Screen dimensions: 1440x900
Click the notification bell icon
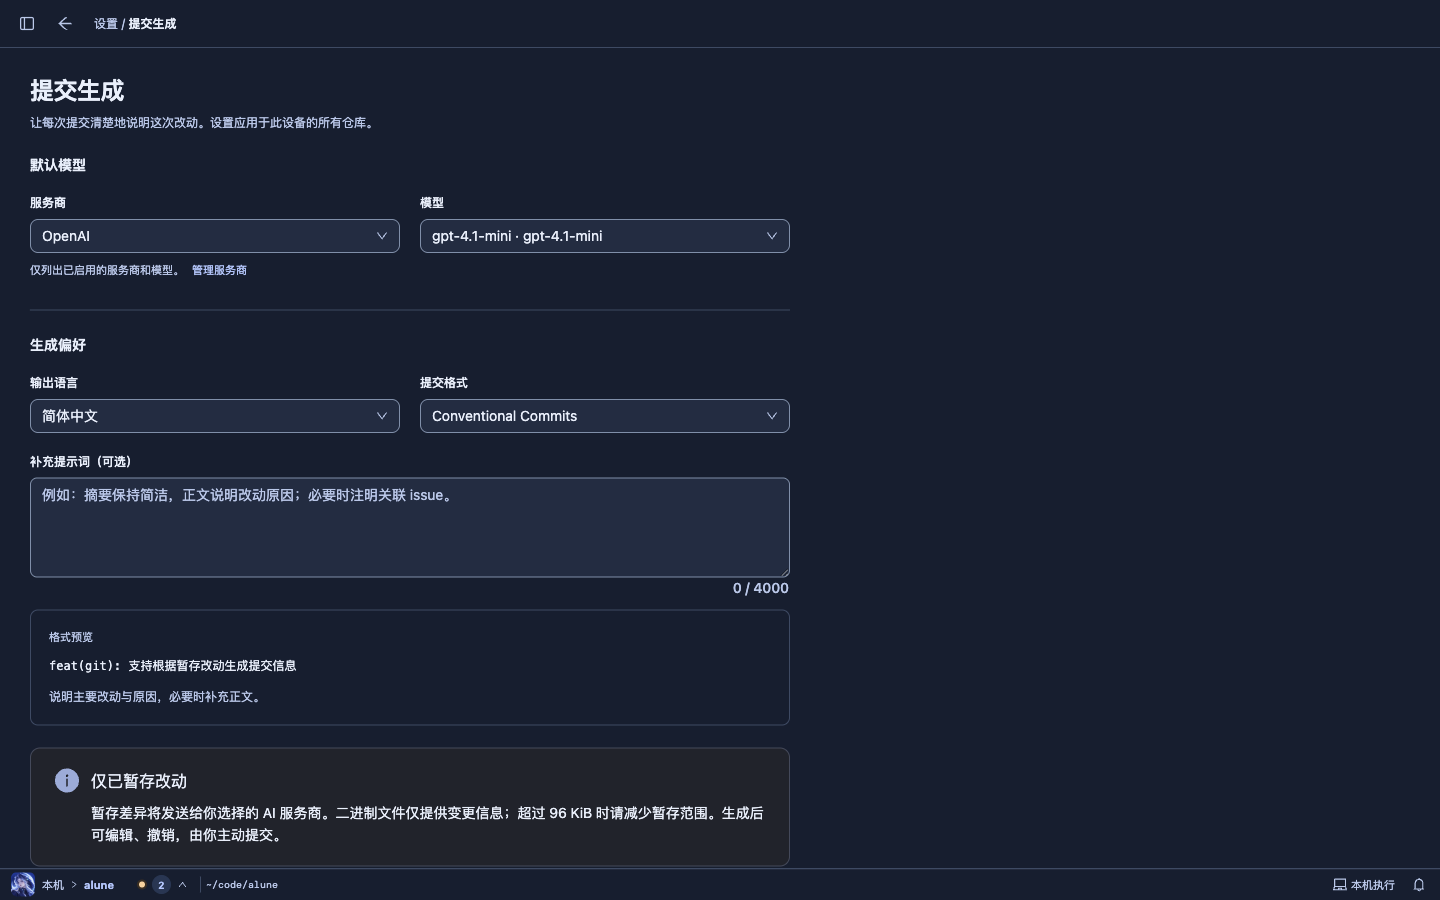(1418, 885)
